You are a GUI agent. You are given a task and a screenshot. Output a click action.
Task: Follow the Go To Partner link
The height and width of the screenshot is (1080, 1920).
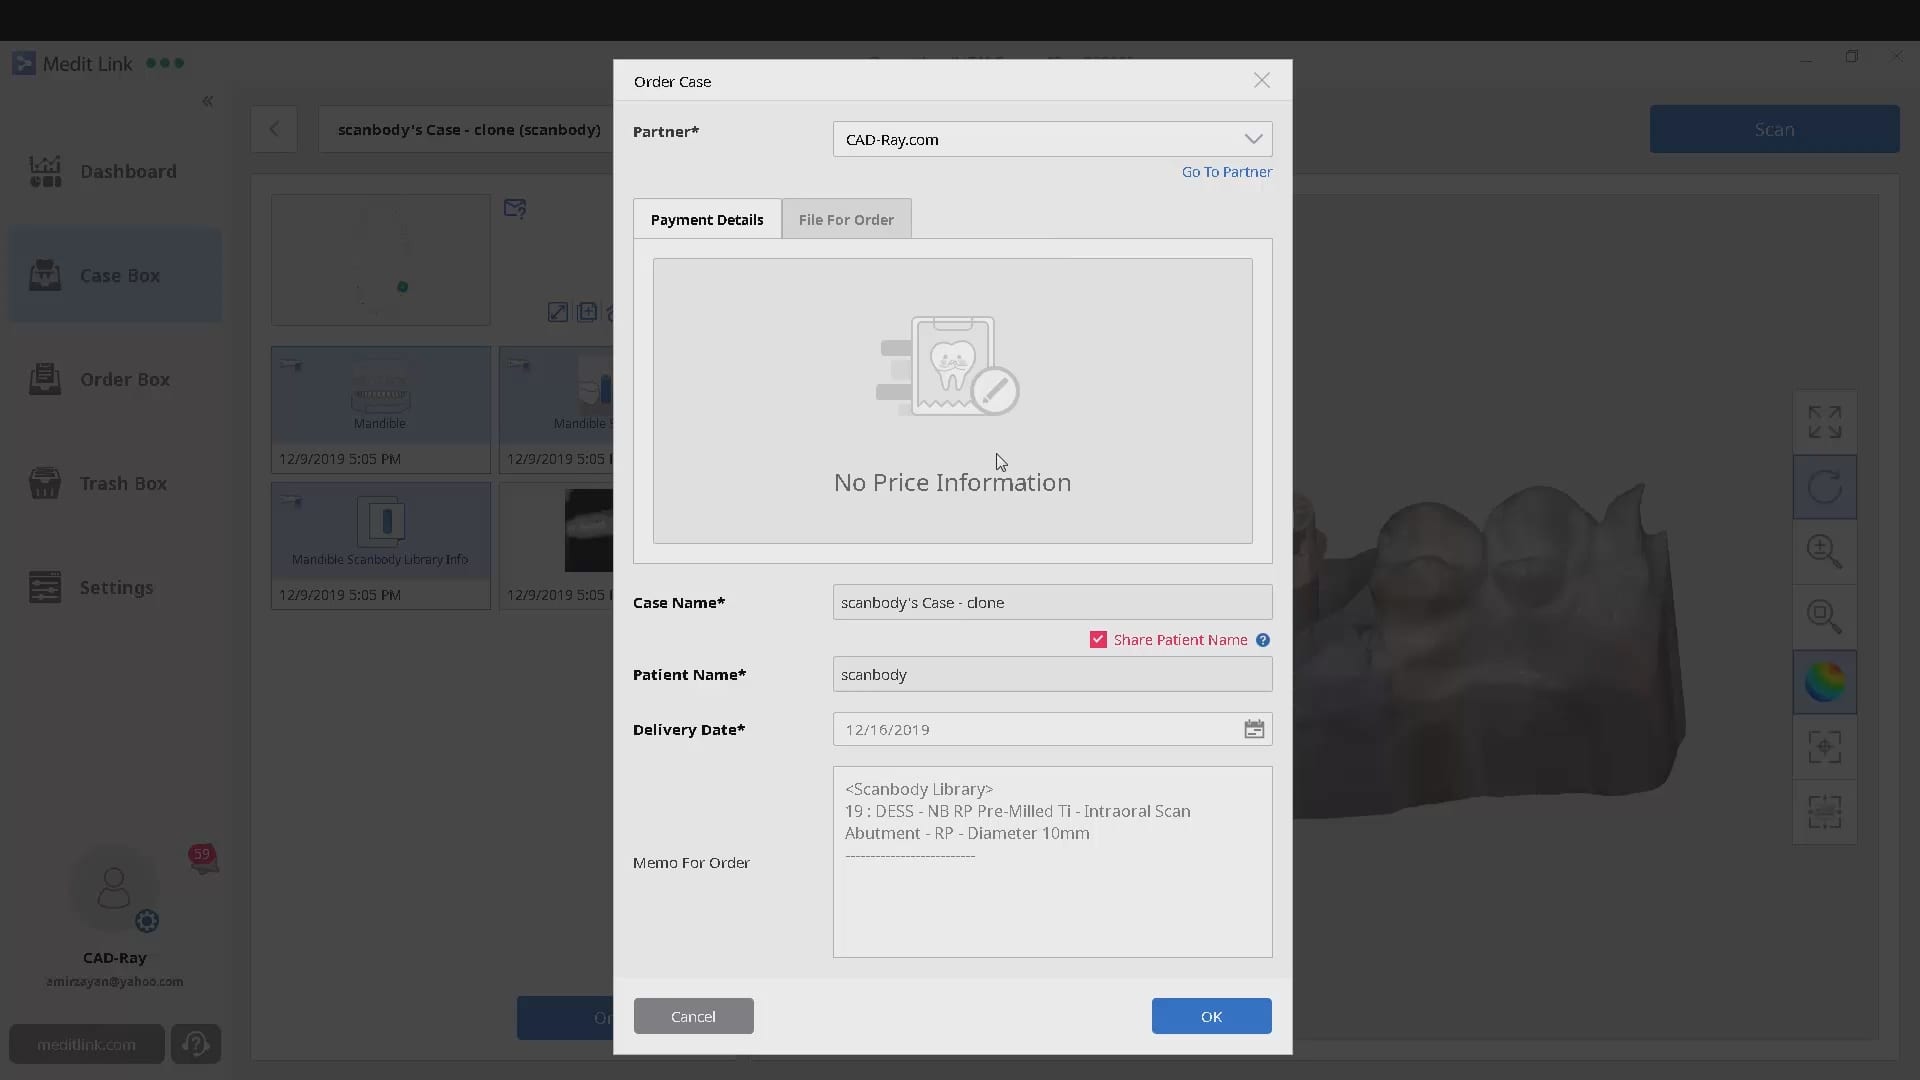[1227, 172]
